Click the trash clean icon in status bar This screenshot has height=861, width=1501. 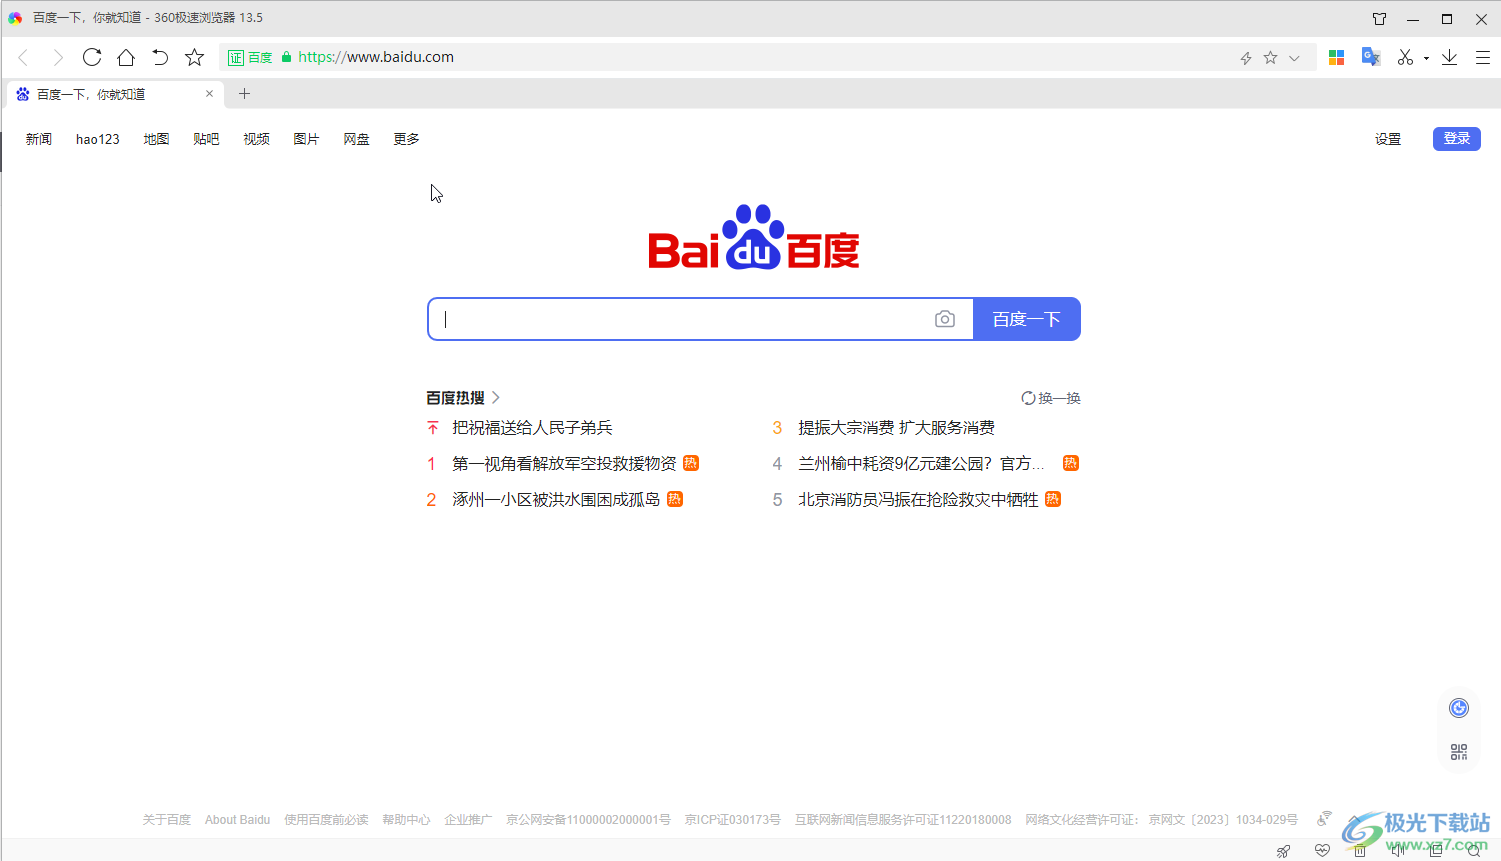(1360, 851)
